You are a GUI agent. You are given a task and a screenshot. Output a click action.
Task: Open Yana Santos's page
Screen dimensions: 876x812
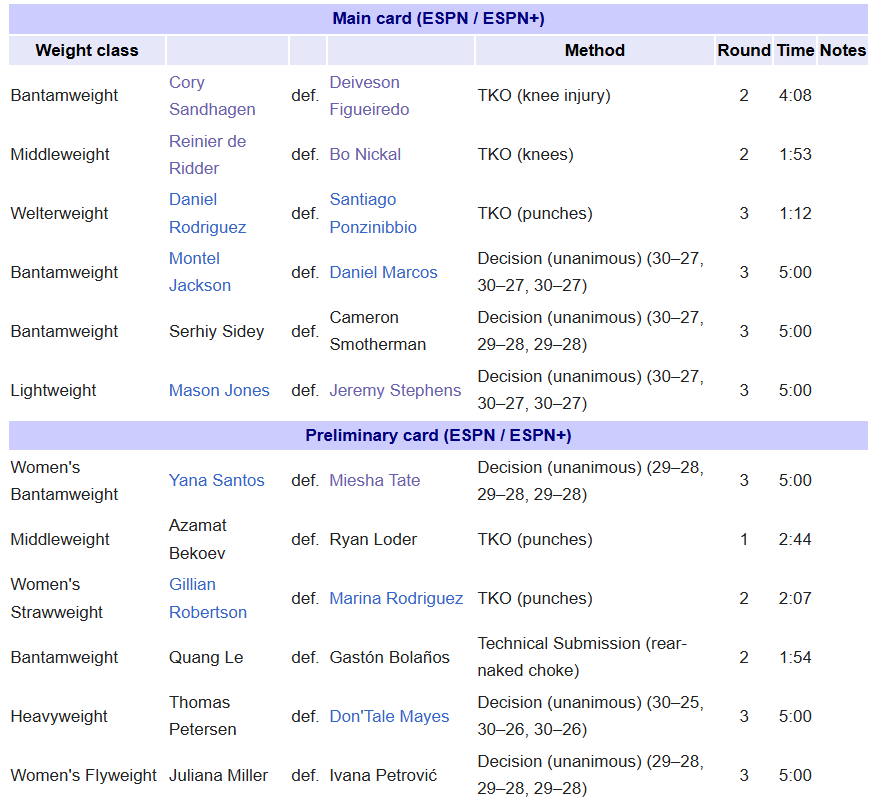tap(216, 481)
